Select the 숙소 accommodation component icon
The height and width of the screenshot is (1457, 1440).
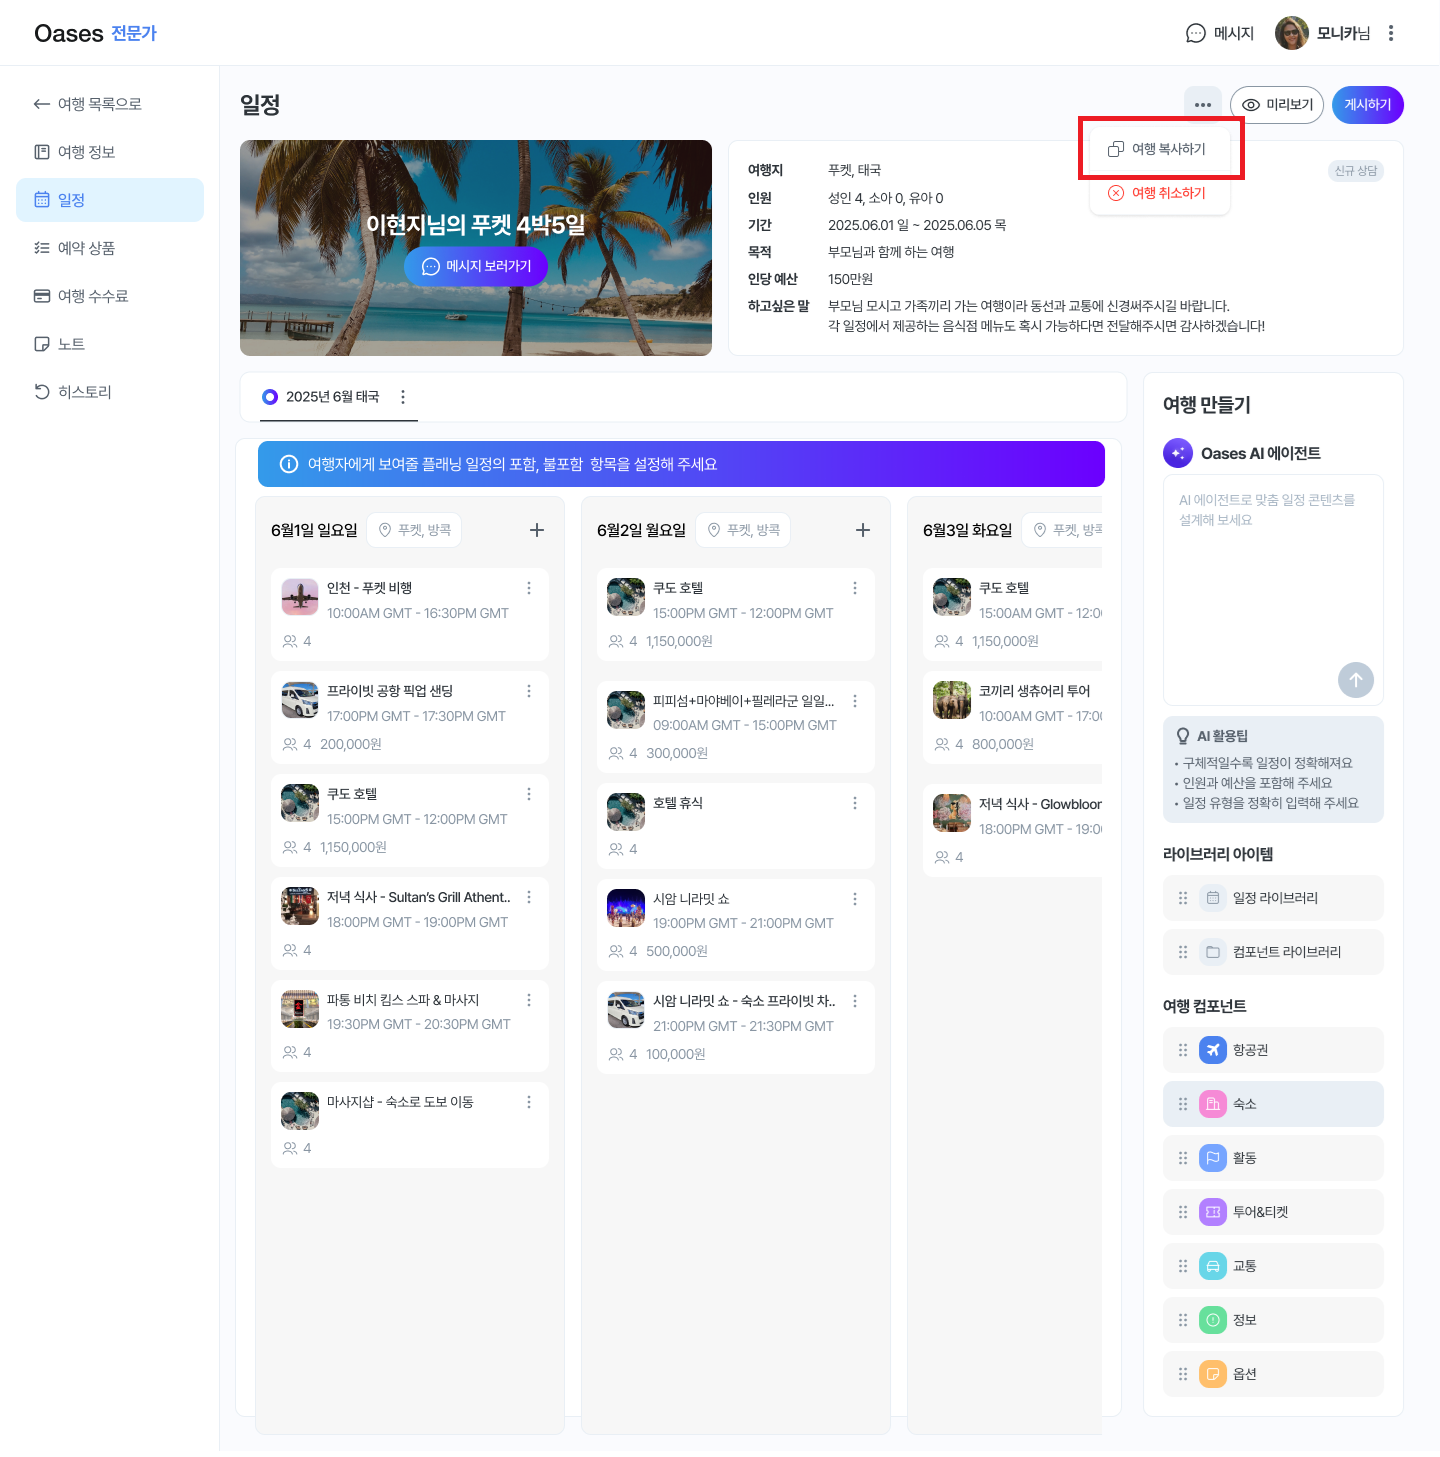[x=1212, y=1103]
